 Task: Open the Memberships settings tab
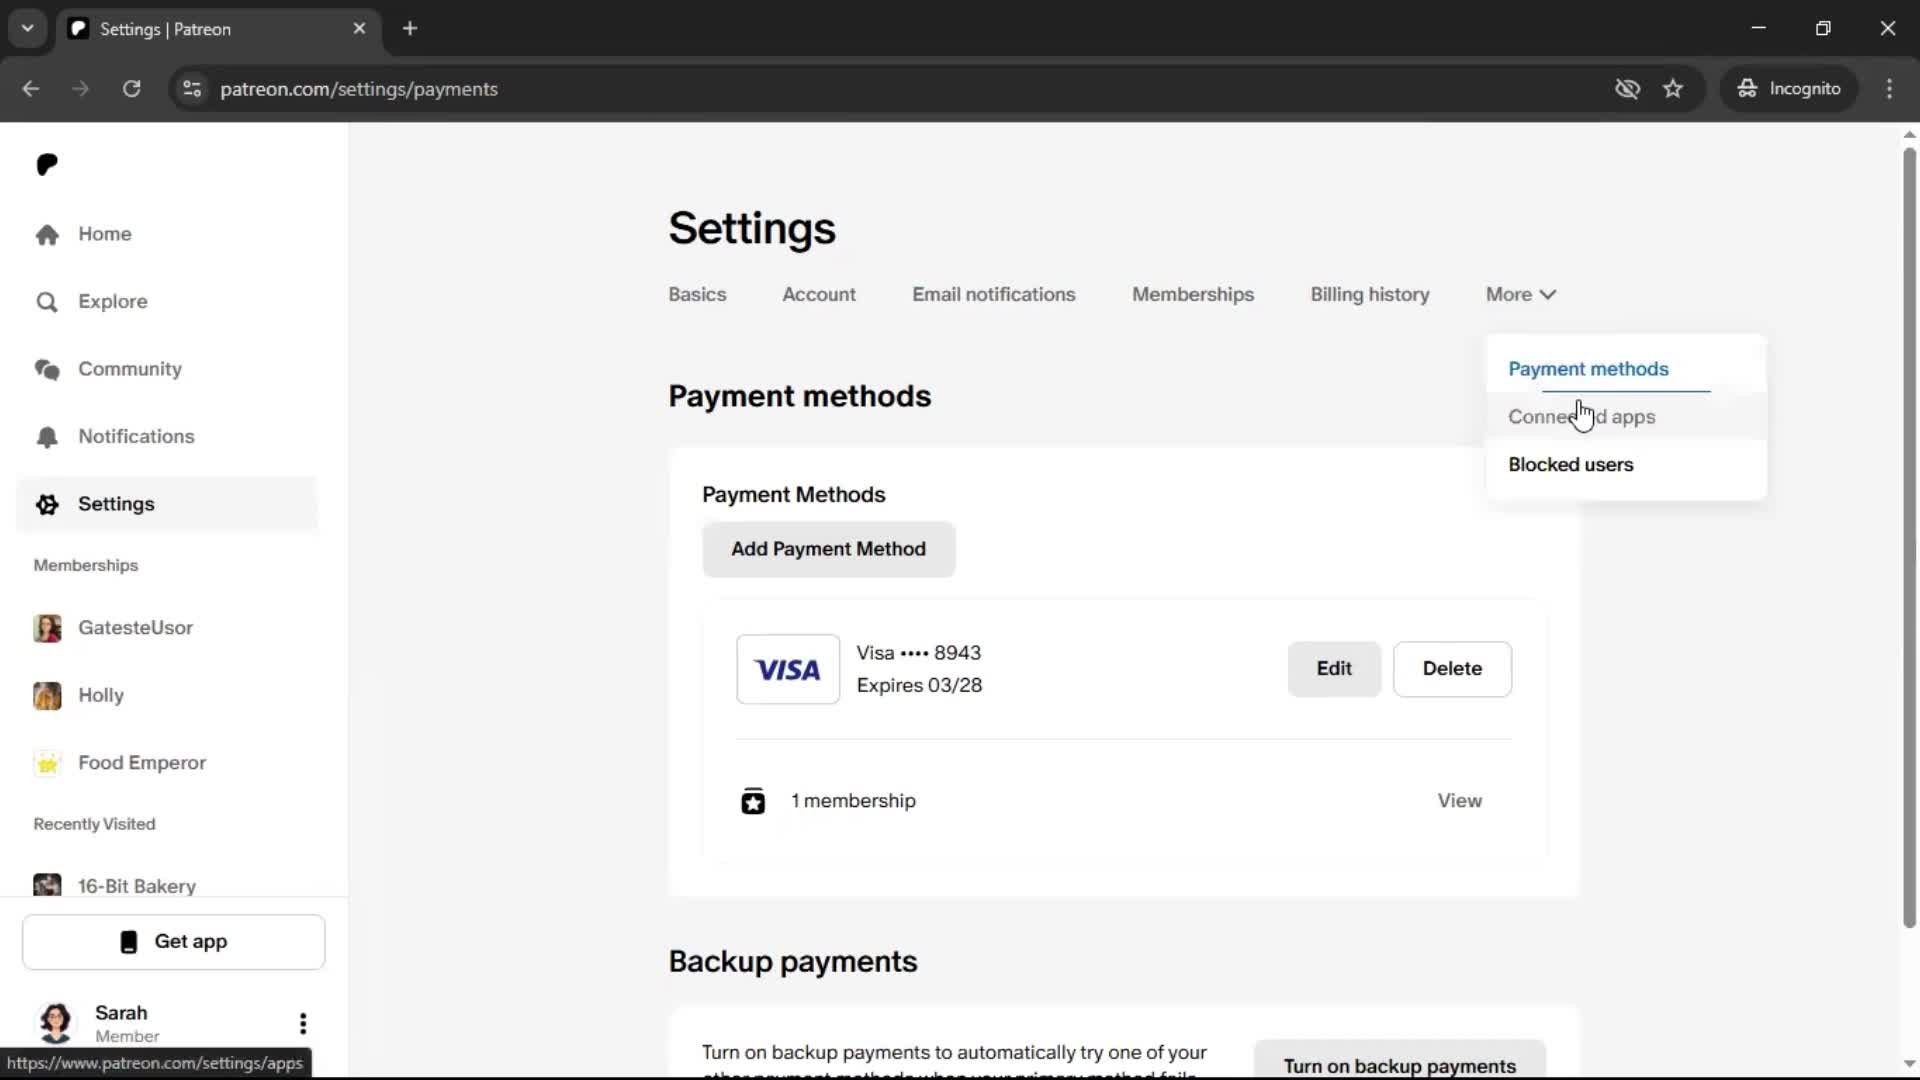[x=1193, y=295]
